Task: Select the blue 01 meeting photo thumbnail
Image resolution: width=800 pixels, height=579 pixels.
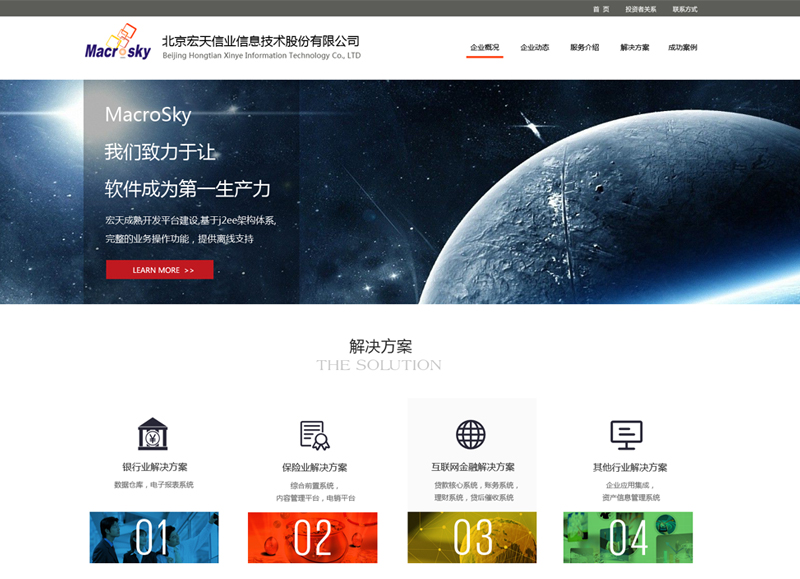Action: tap(152, 538)
